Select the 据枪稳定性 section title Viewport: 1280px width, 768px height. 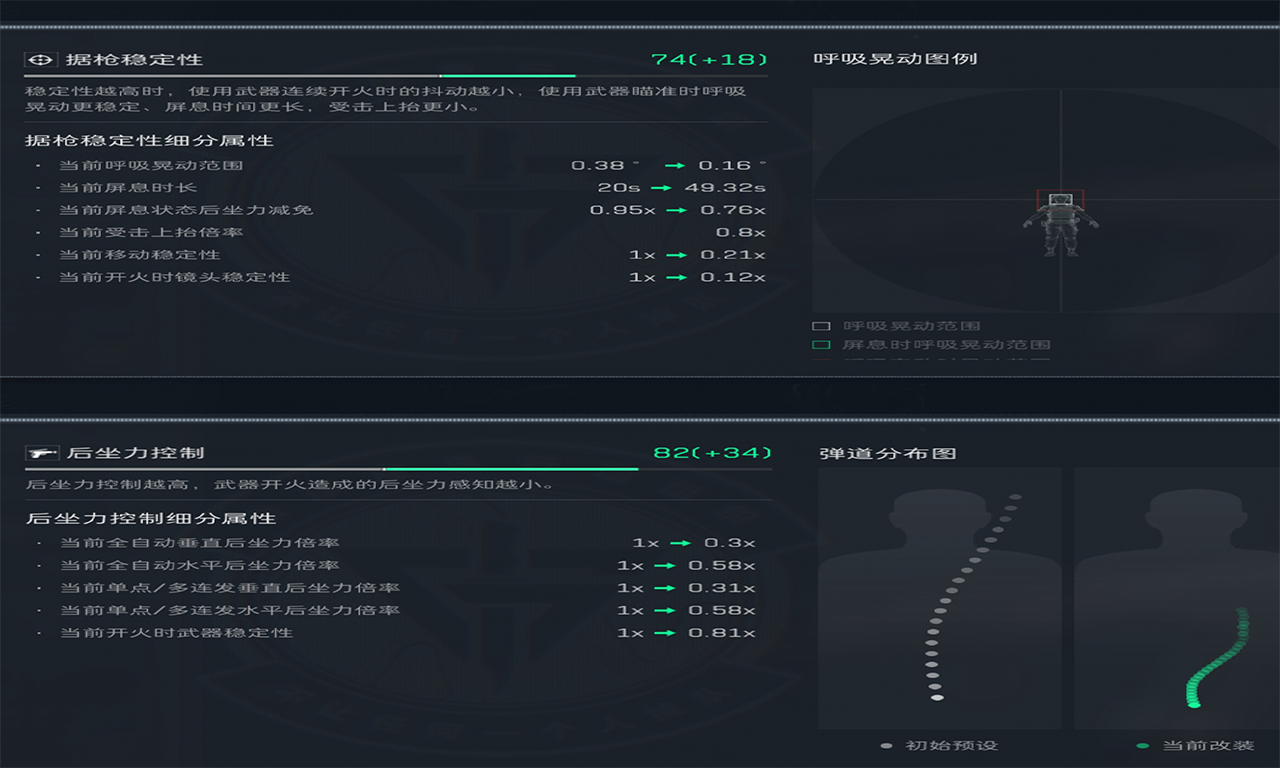[x=134, y=60]
